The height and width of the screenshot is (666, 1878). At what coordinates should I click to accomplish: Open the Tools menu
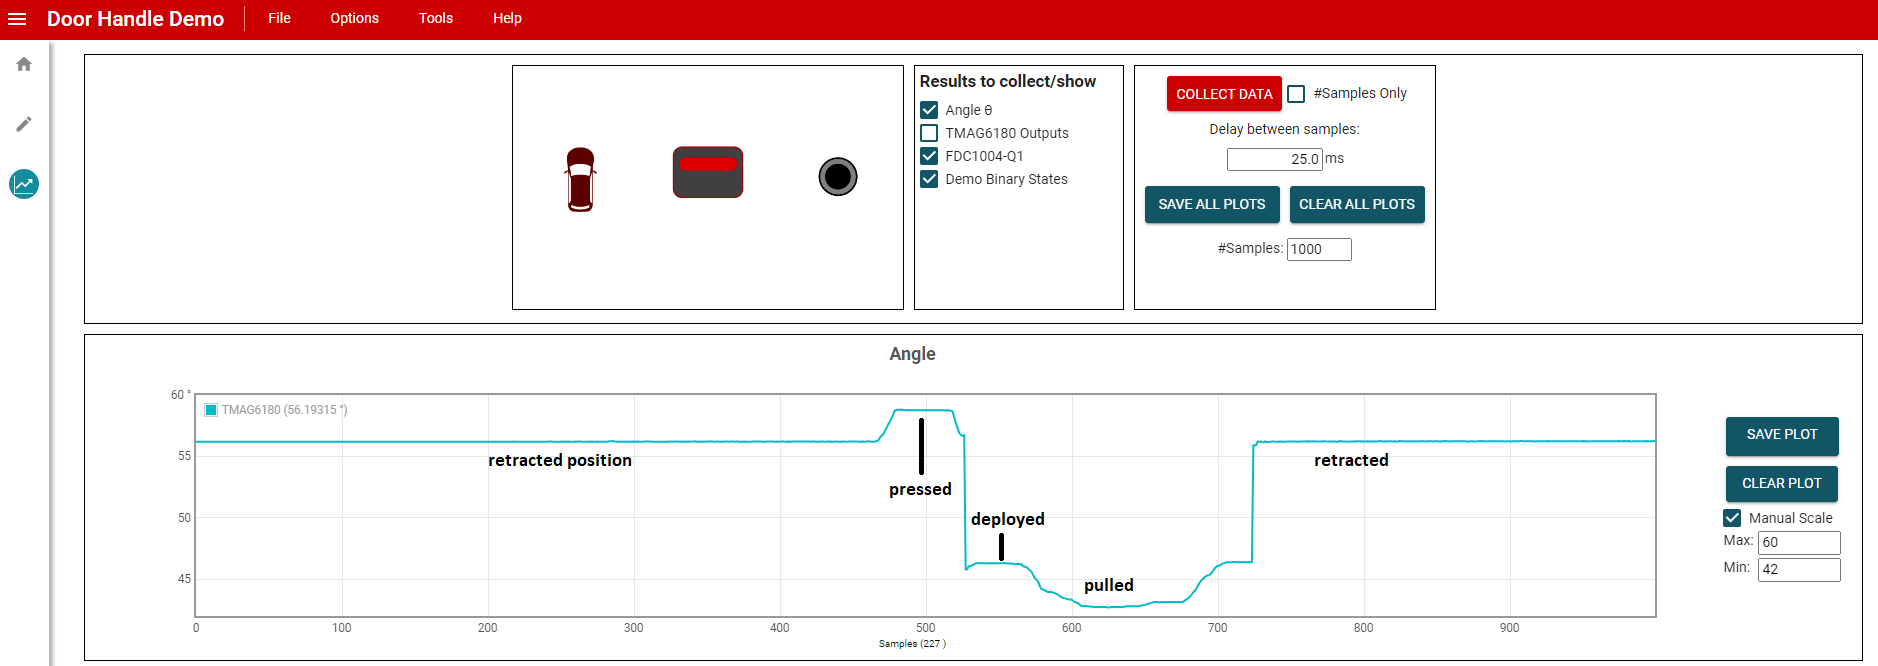click(435, 18)
